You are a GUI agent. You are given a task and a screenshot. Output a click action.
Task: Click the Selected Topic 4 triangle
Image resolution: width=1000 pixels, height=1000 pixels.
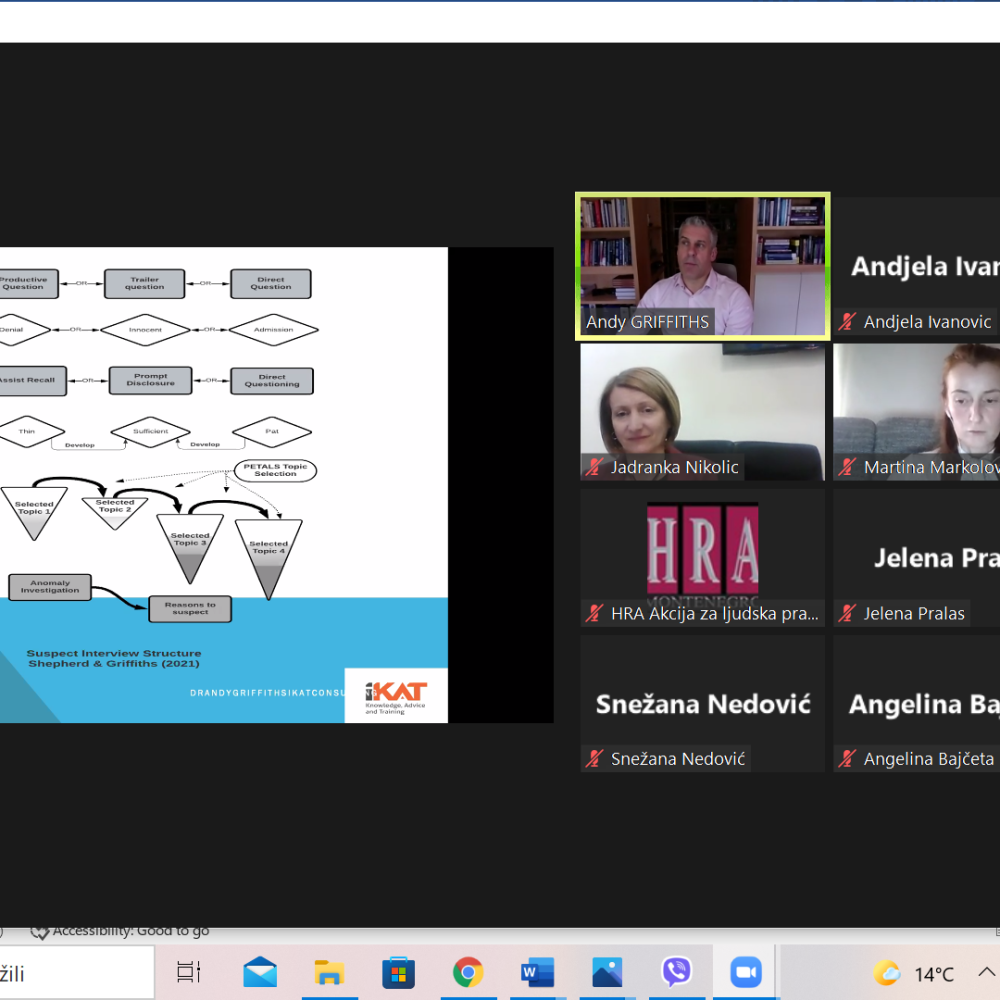coord(268,555)
